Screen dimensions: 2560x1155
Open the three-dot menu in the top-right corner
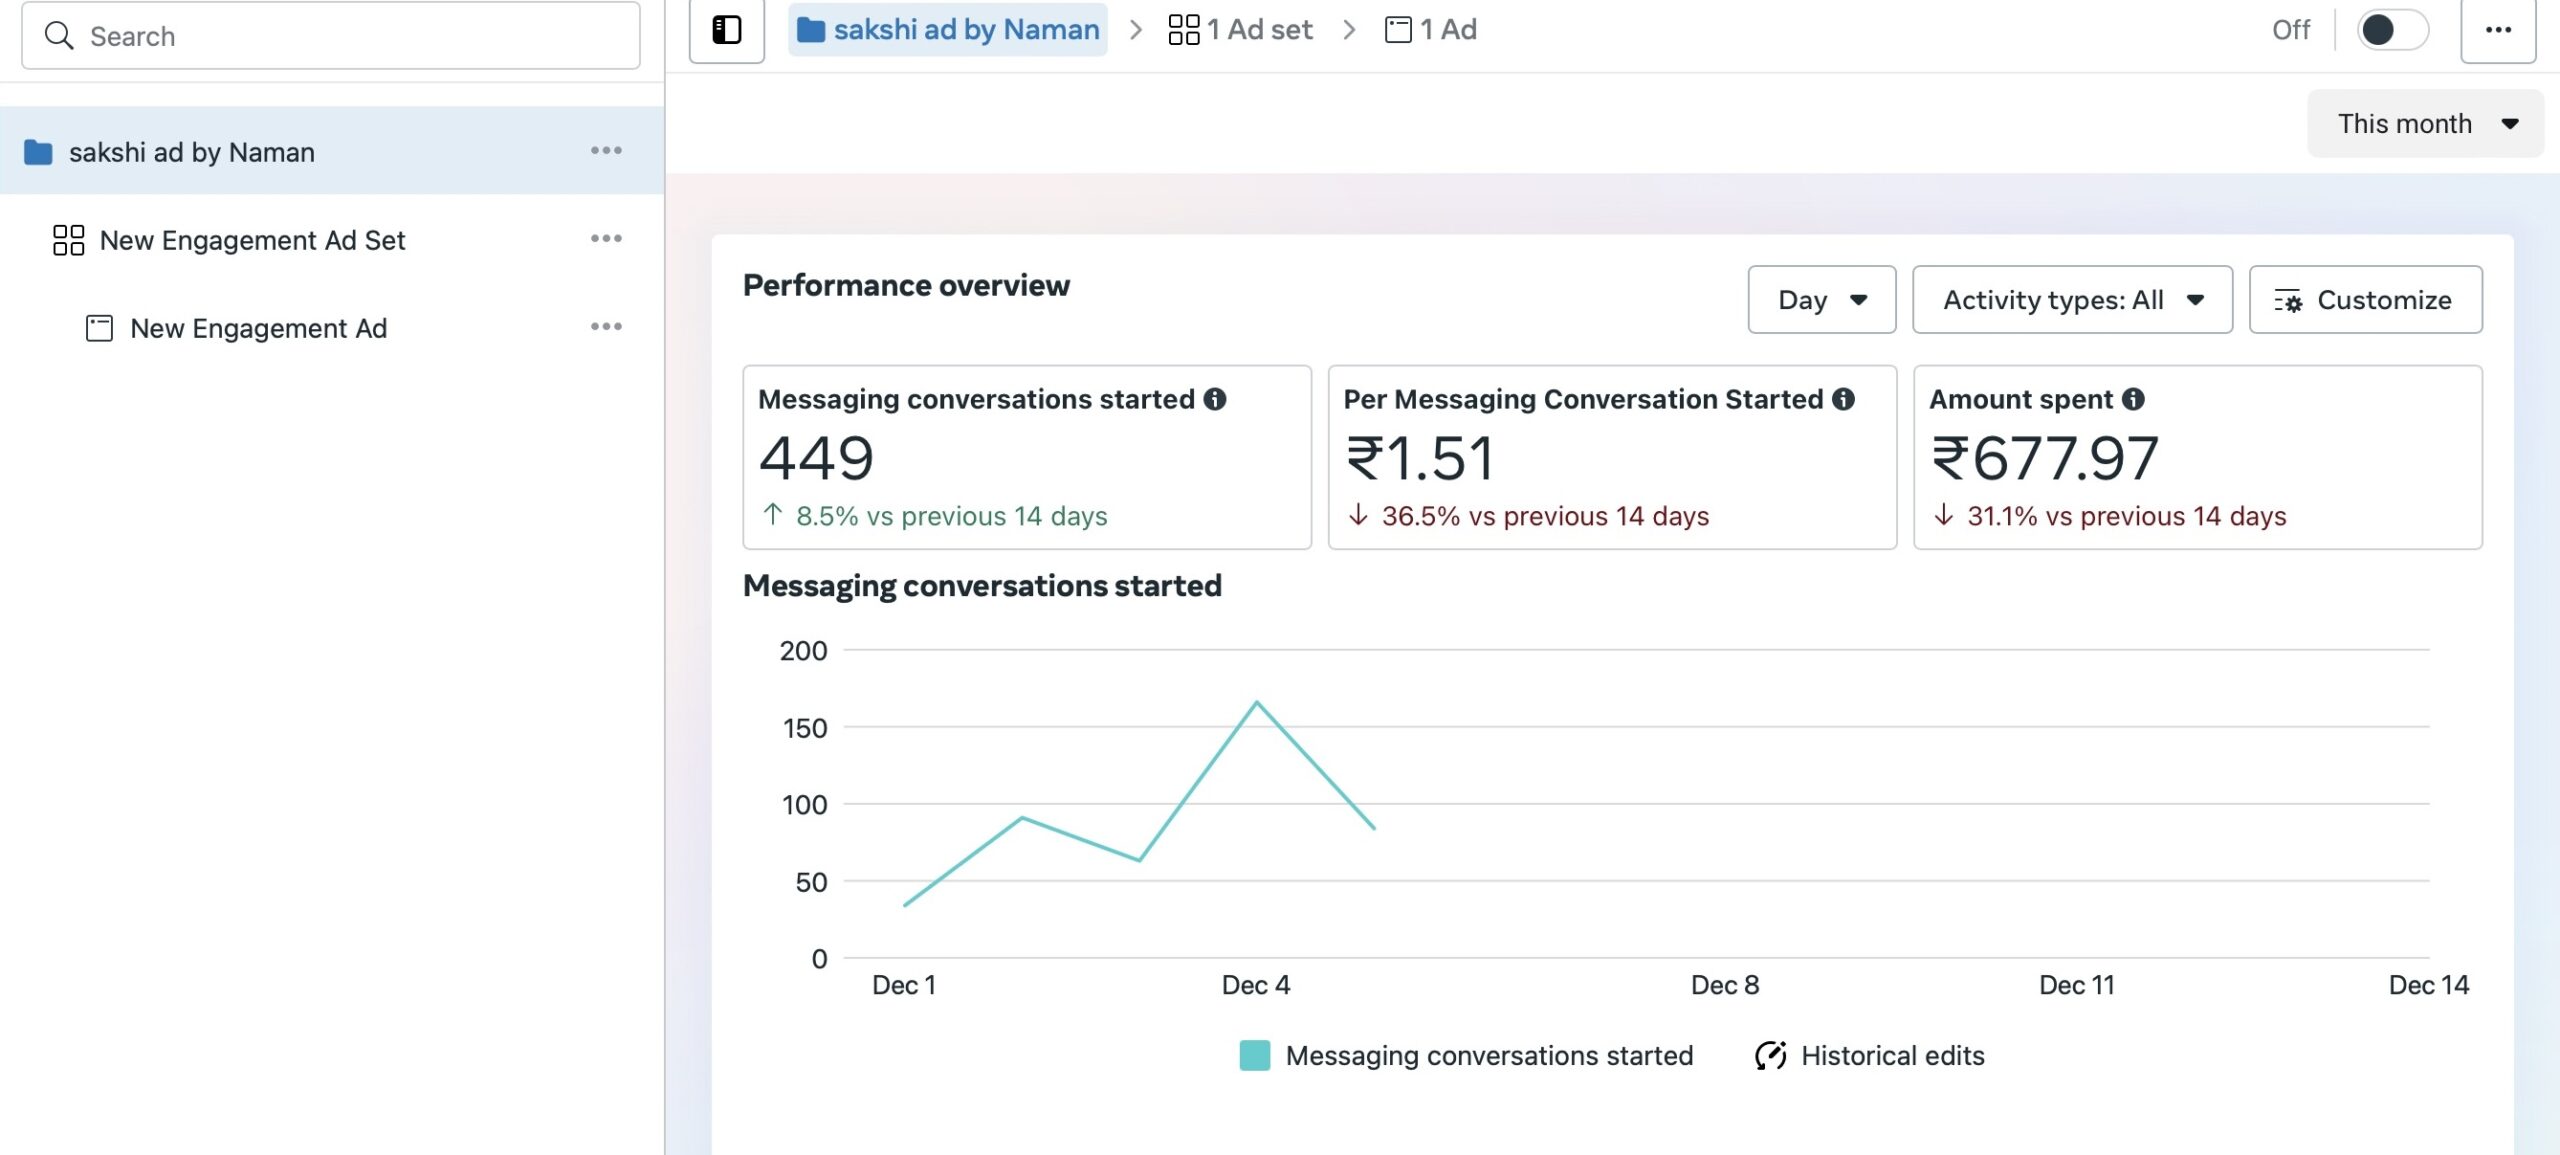[x=2498, y=30]
